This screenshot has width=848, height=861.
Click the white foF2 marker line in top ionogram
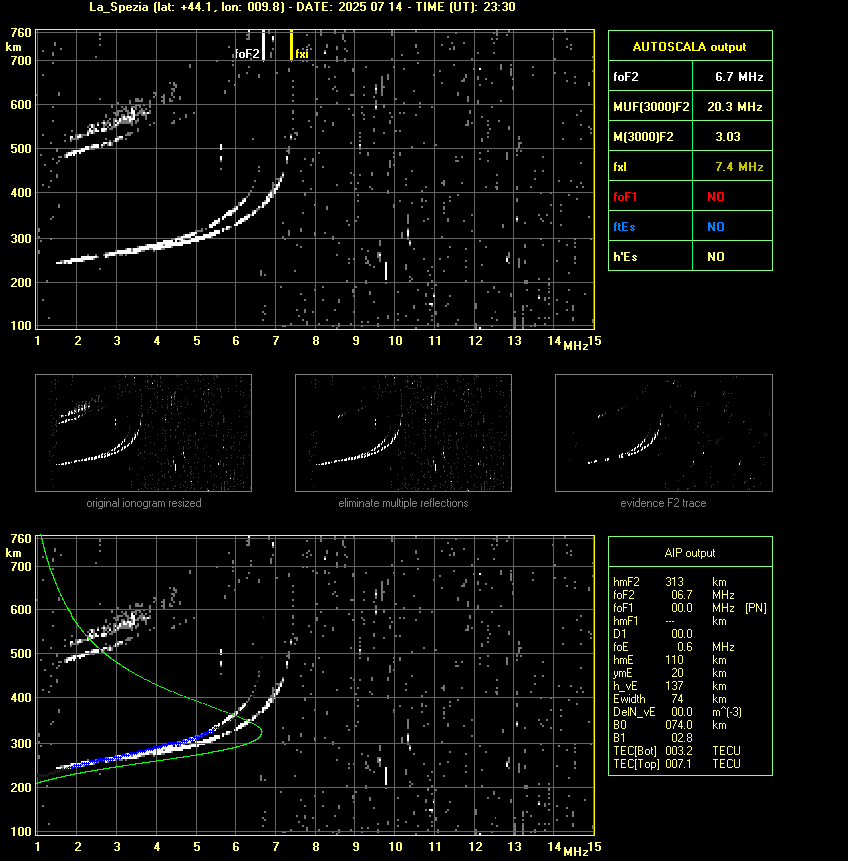pyautogui.click(x=264, y=45)
